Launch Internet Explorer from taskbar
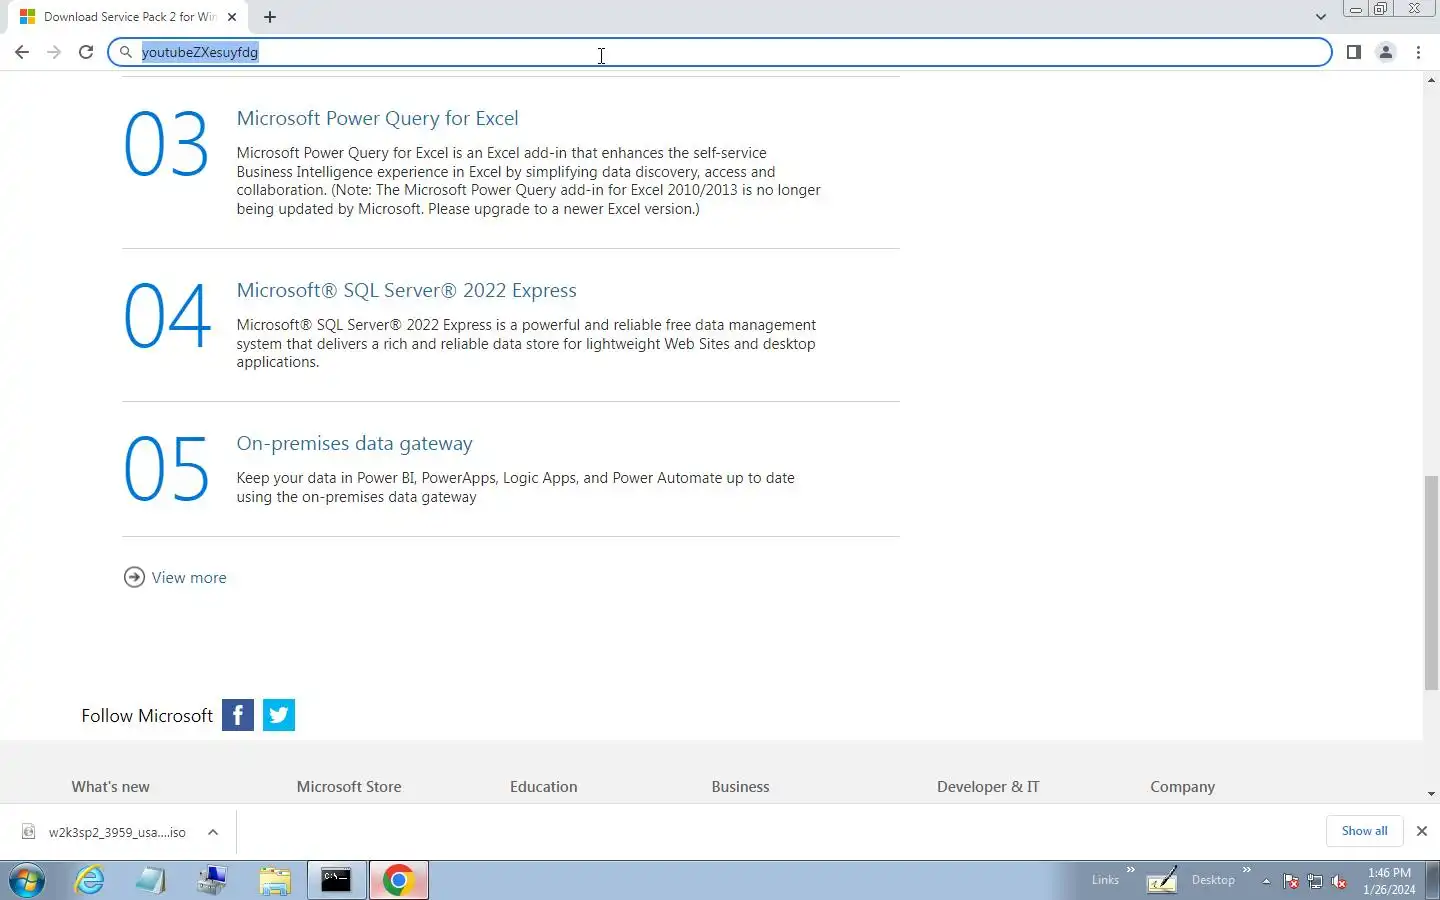 pyautogui.click(x=90, y=881)
